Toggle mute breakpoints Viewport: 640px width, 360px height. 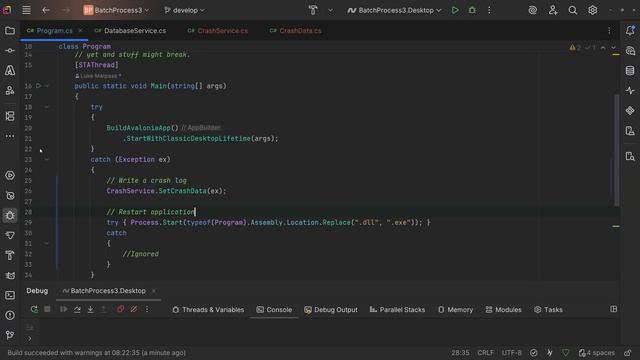pos(134,309)
